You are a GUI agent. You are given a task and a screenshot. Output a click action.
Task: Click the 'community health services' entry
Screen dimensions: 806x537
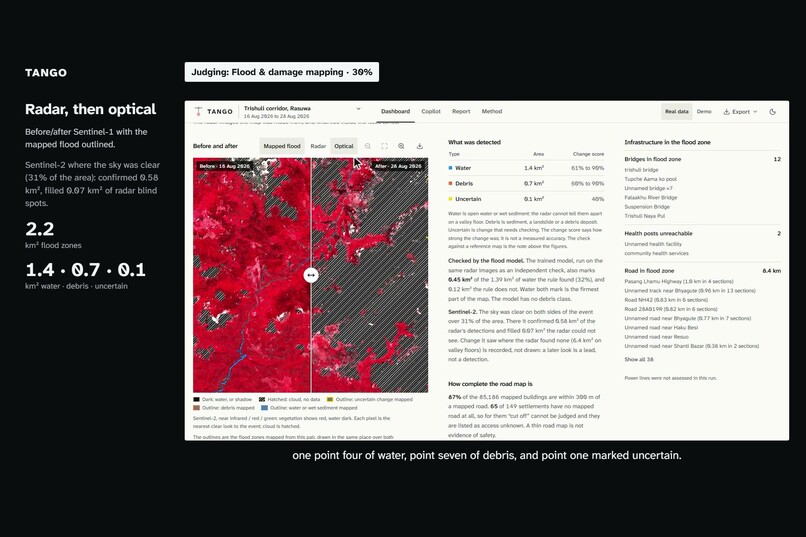(x=656, y=253)
